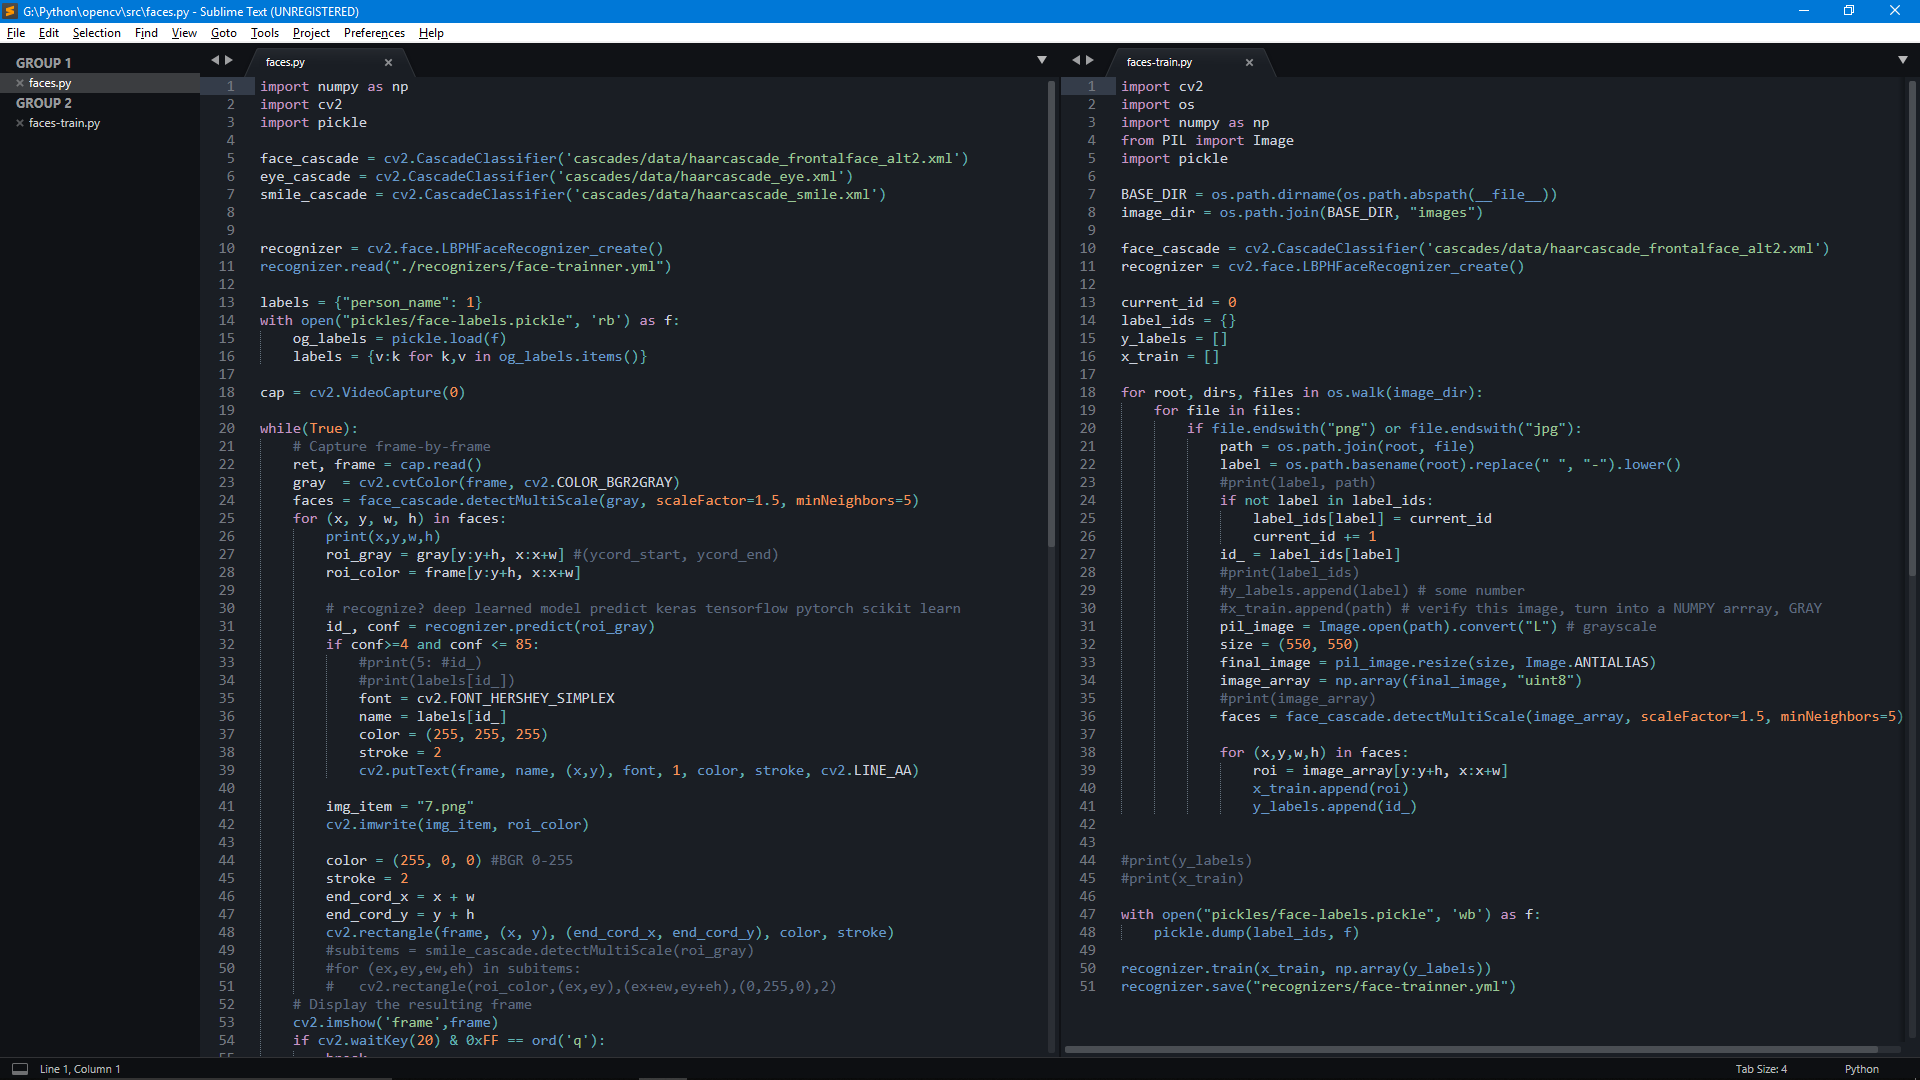
Task: Open the Tools menu
Action: pos(264,33)
